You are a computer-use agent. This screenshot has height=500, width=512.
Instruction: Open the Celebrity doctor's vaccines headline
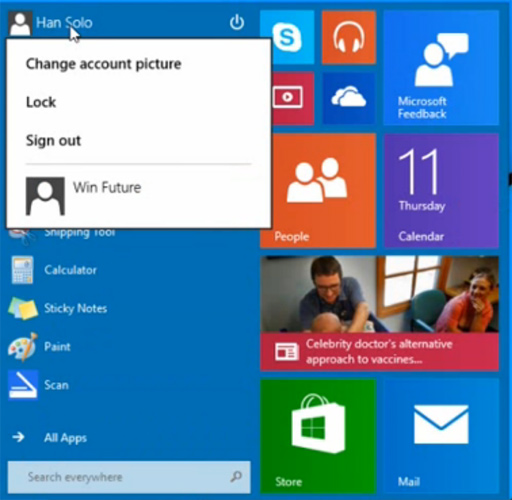click(x=379, y=352)
